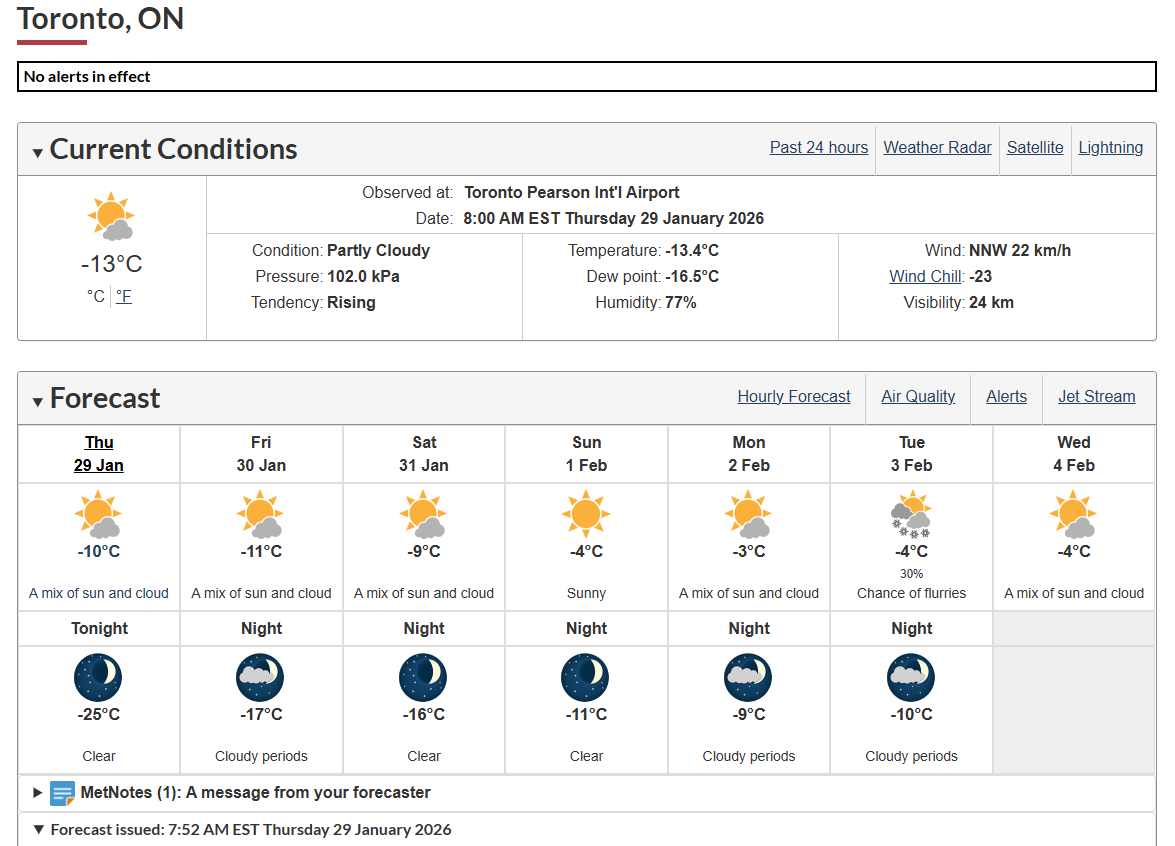Click the partly cloudy current conditions icon
Screen dimensions: 1175x846
(x=111, y=216)
